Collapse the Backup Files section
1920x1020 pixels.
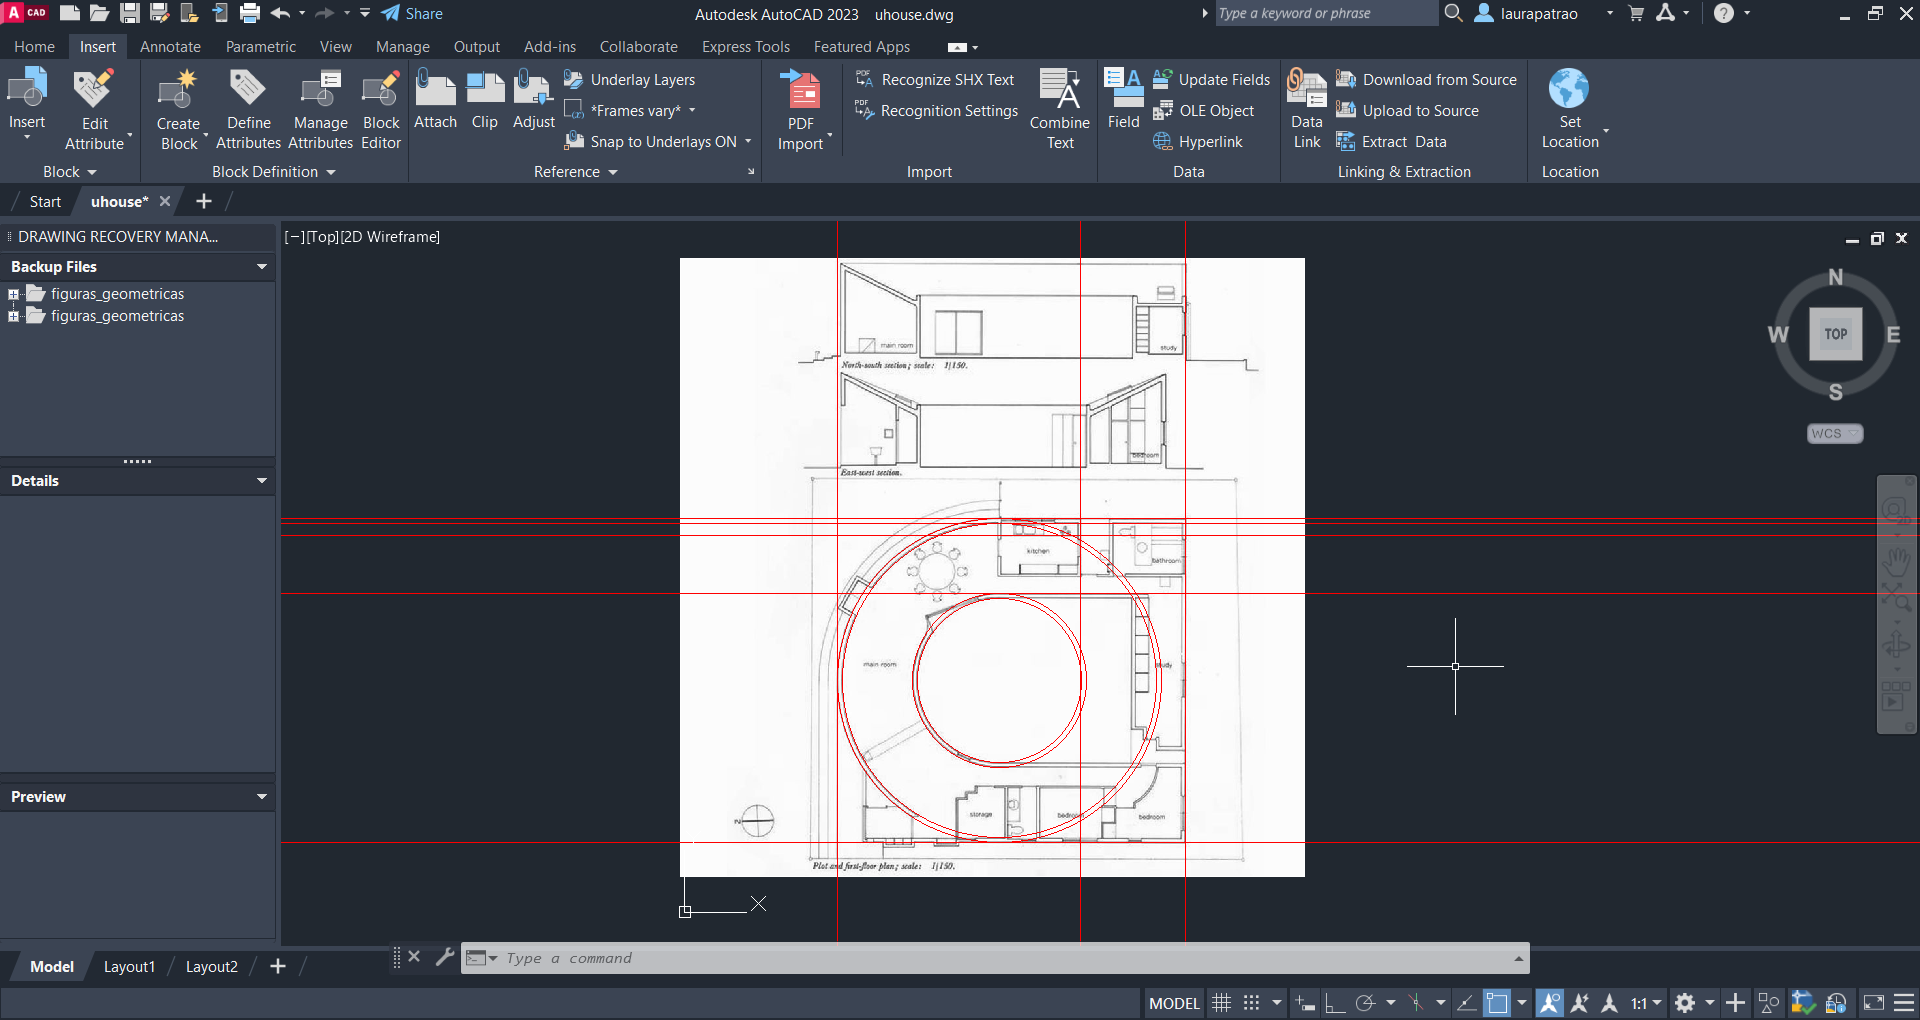point(262,267)
